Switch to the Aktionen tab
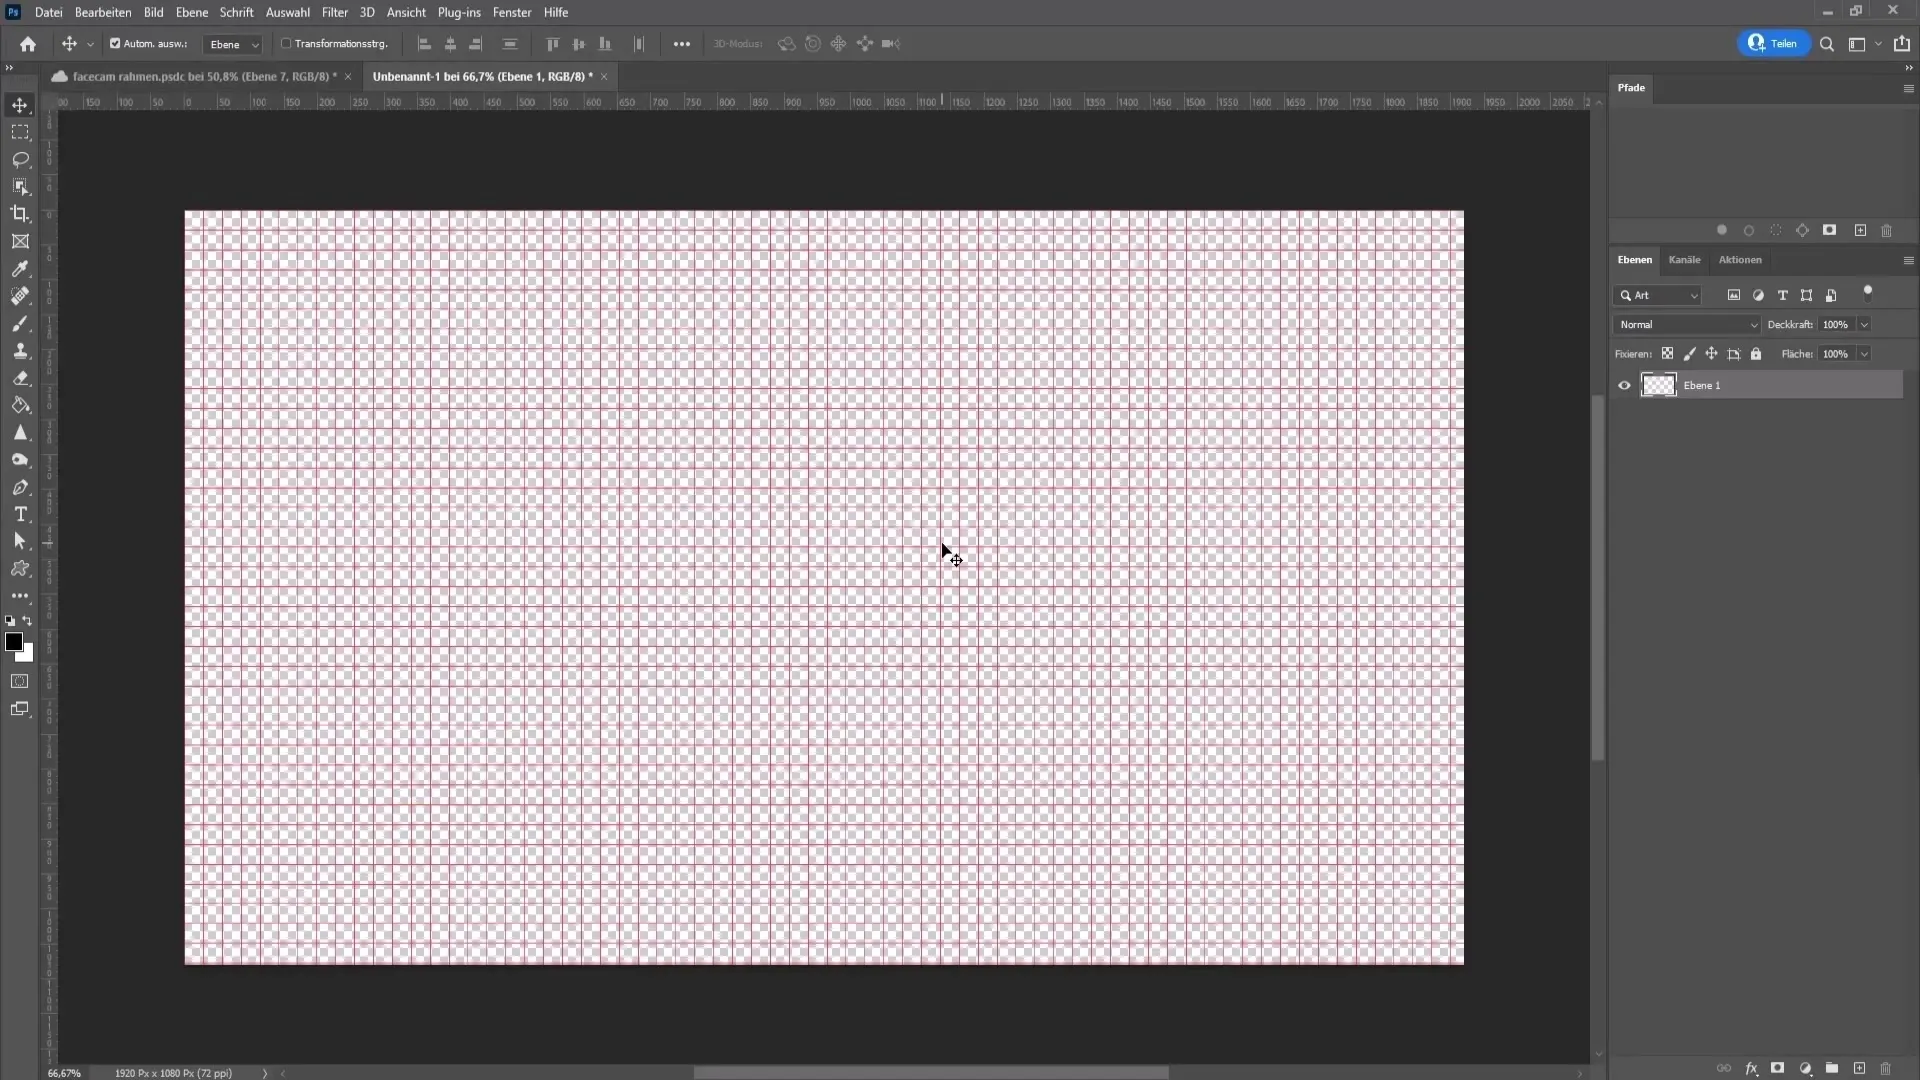Viewport: 1920px width, 1080px height. point(1739,260)
